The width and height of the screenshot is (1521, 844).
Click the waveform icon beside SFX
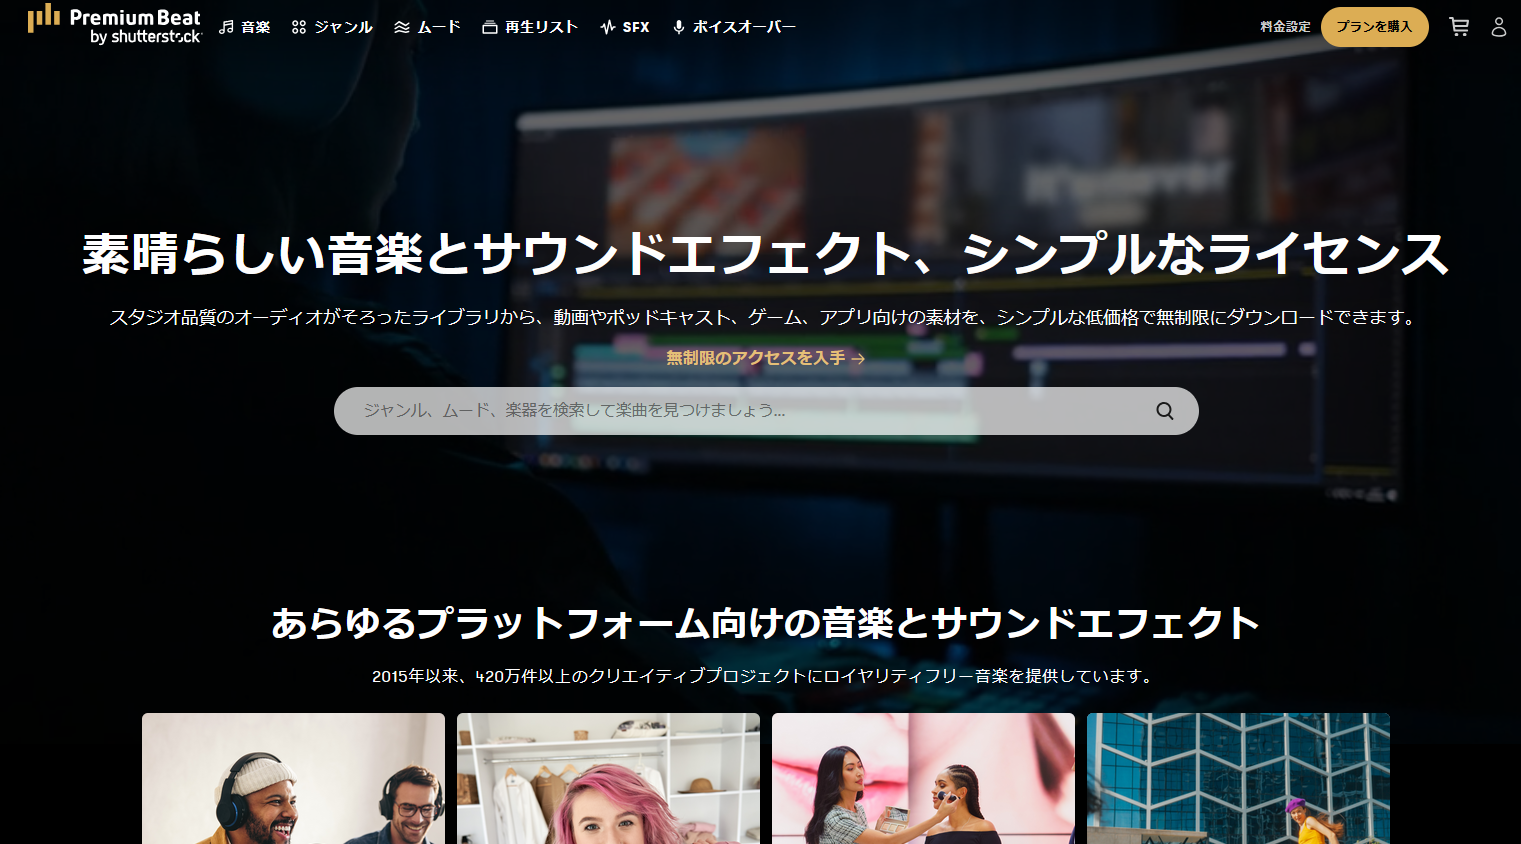(606, 26)
